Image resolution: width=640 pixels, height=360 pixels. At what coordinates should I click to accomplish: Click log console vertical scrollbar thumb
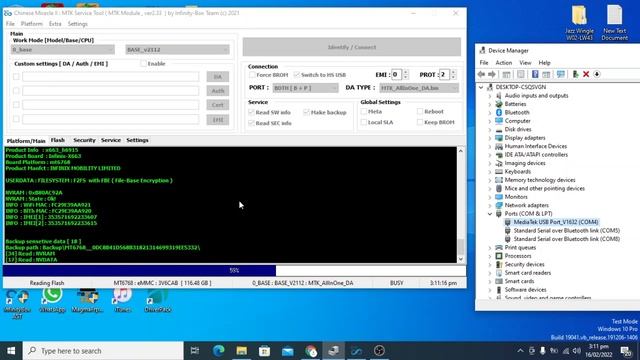tap(460, 246)
